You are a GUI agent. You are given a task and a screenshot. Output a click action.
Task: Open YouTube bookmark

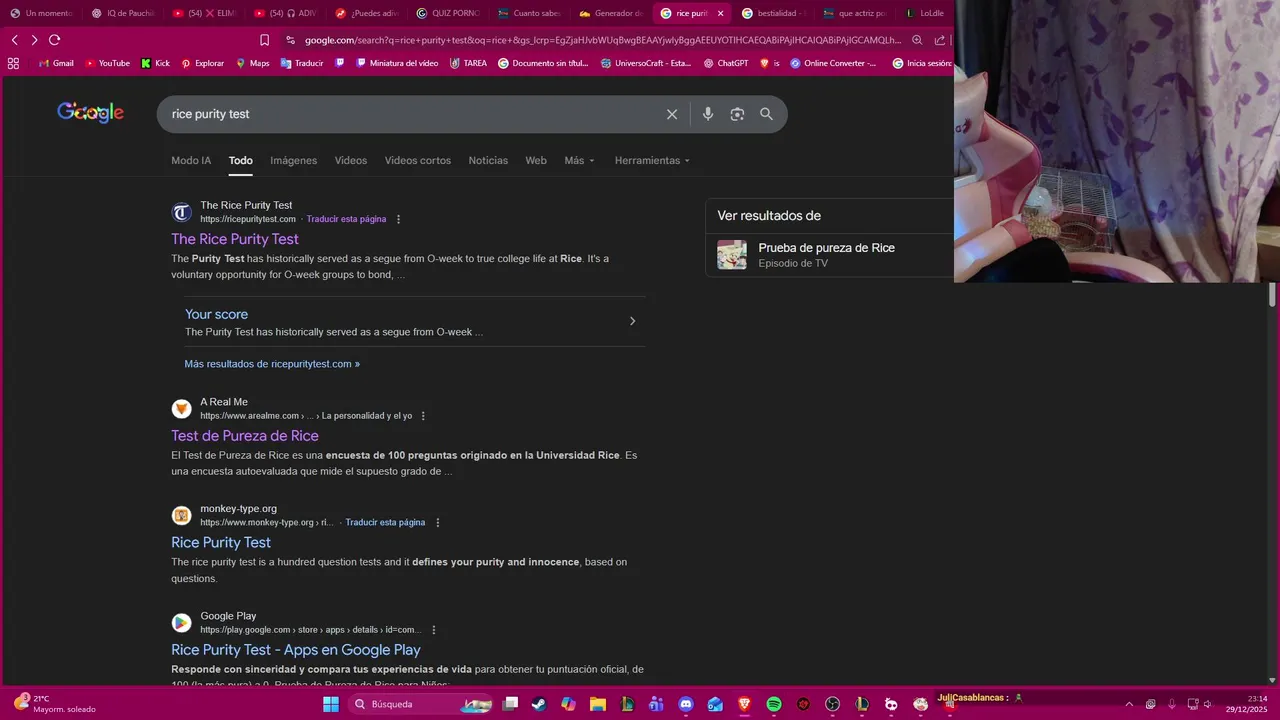tap(107, 63)
